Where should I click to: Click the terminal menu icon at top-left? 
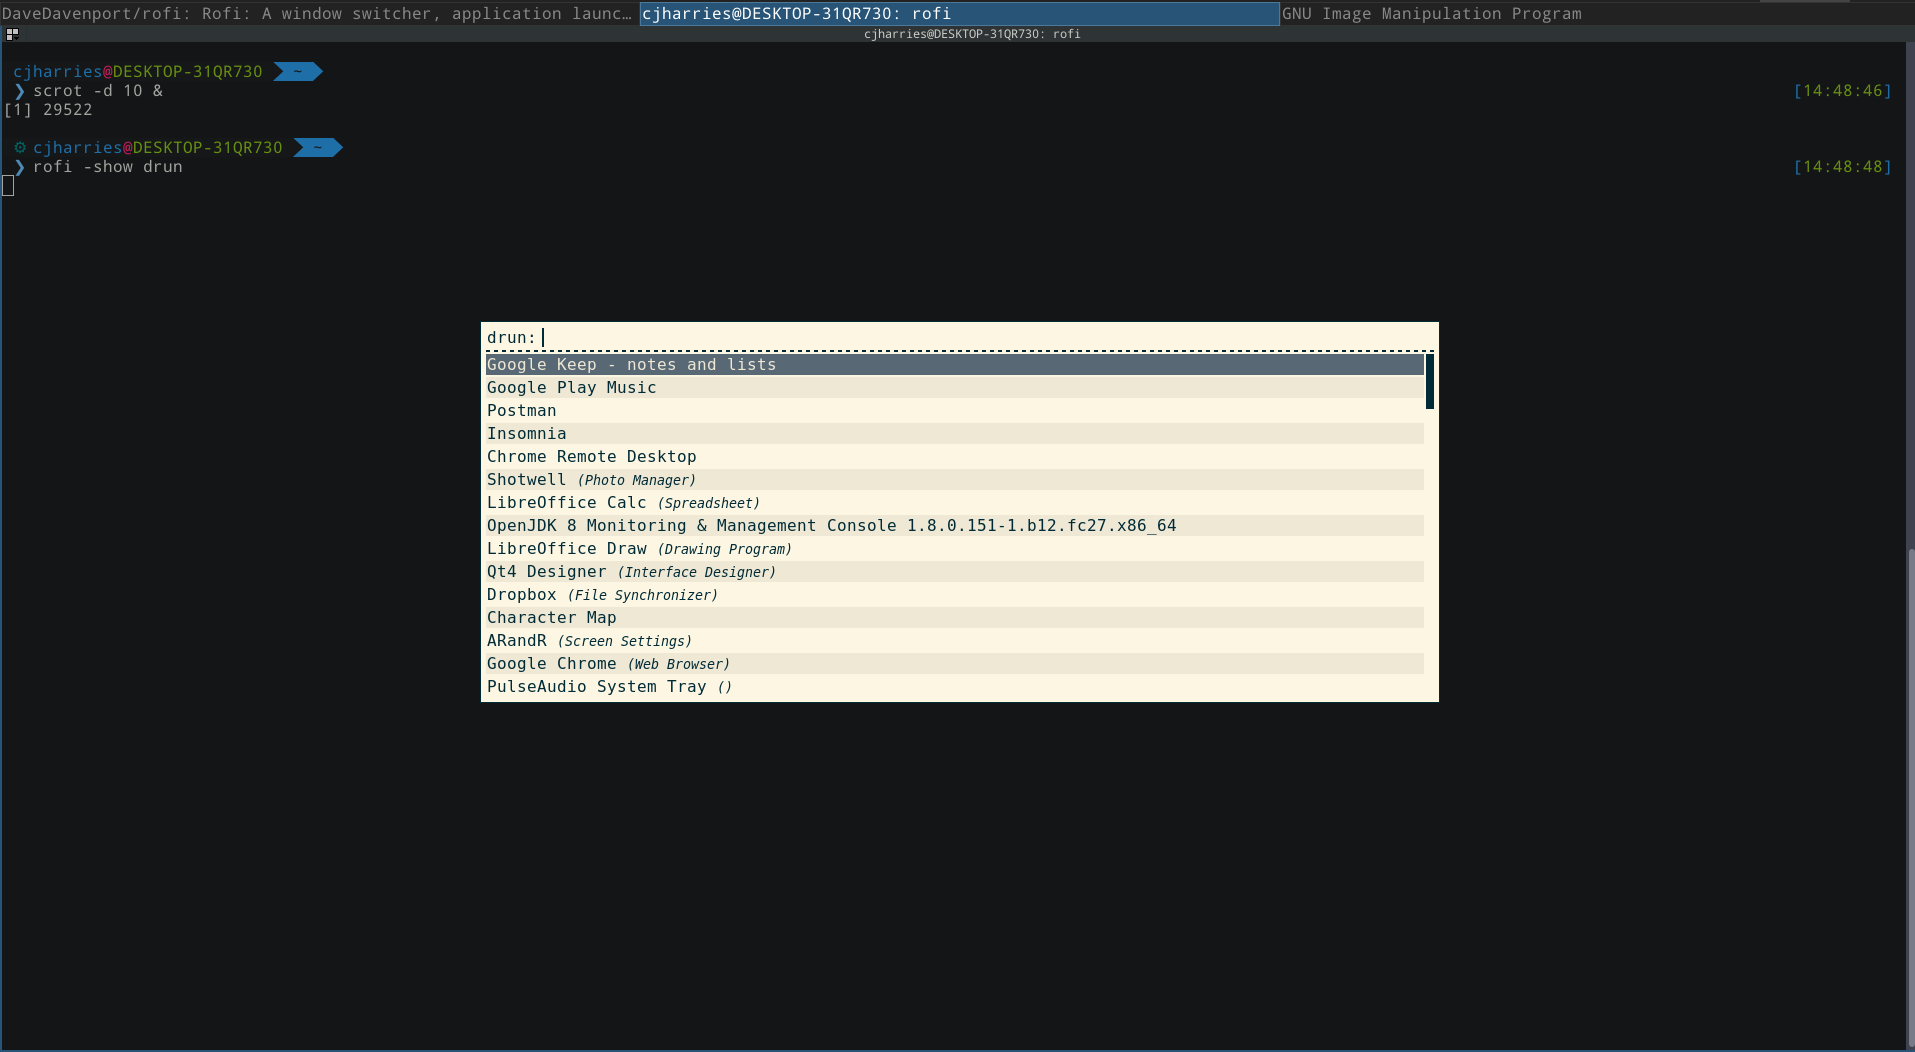pyautogui.click(x=12, y=34)
